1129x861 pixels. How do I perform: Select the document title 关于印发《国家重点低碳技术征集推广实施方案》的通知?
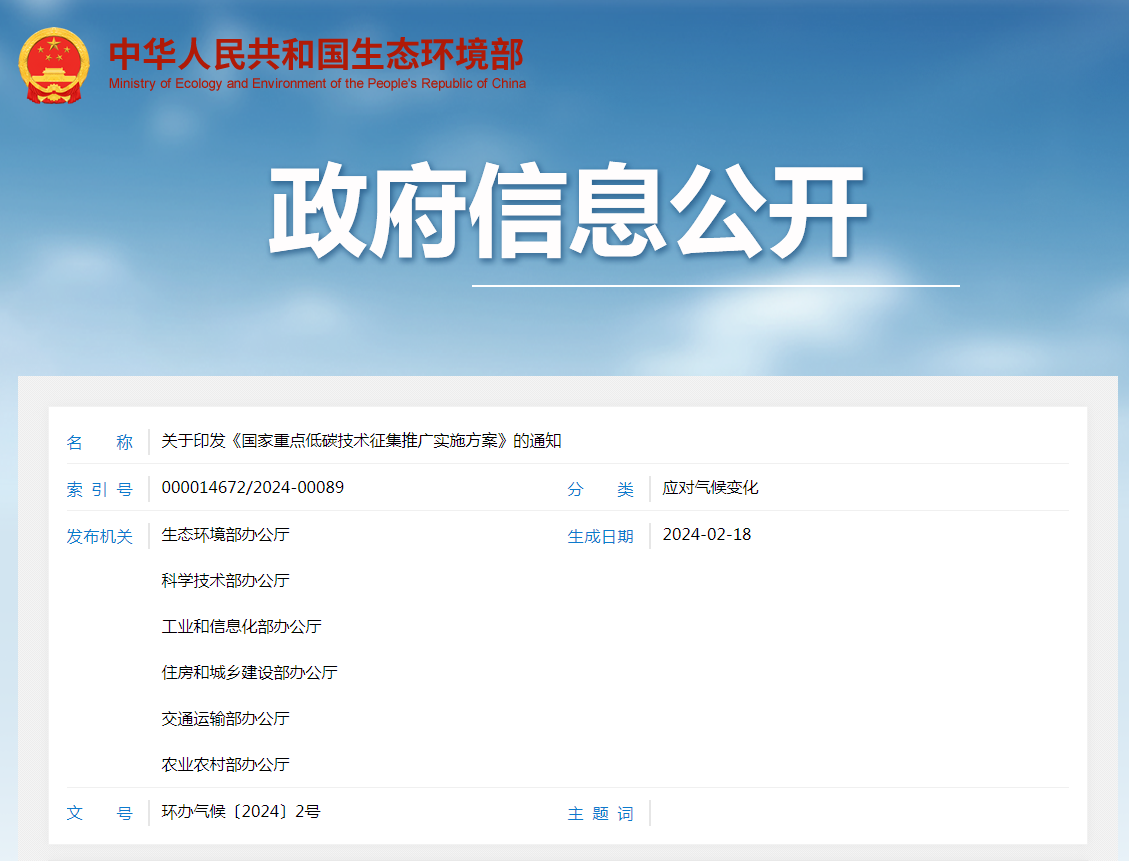[x=361, y=441]
